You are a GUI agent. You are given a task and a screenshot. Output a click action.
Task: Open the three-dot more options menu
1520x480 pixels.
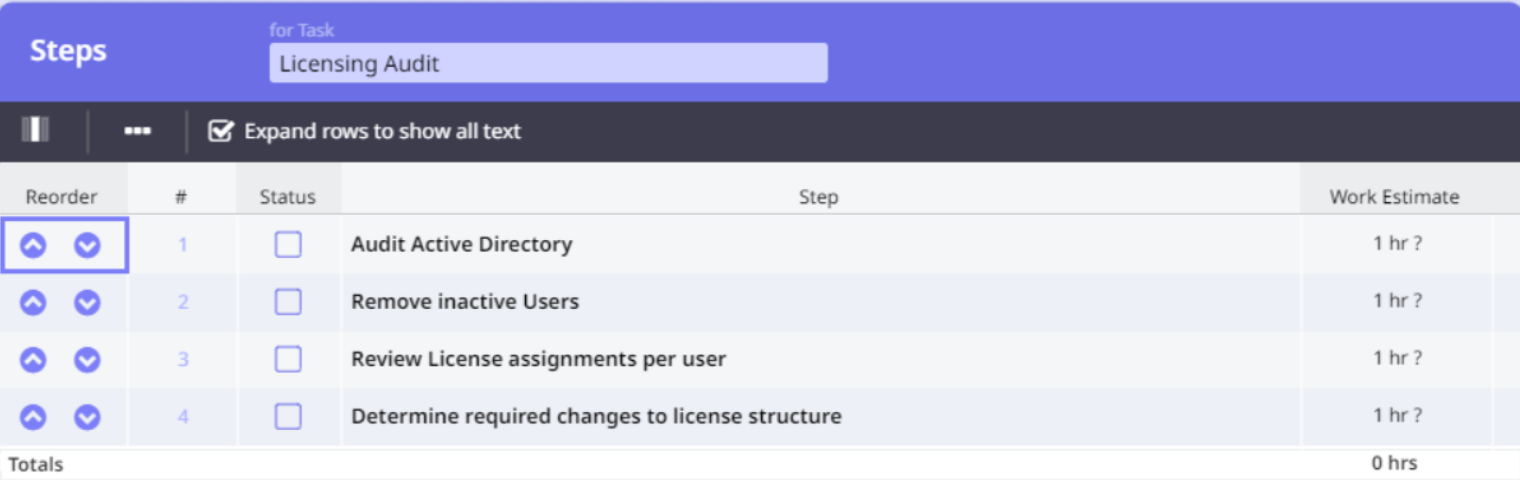[x=137, y=131]
